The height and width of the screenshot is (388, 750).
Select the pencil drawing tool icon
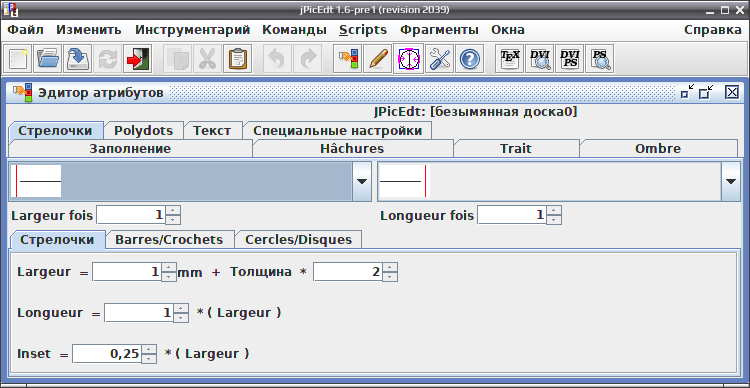(377, 59)
